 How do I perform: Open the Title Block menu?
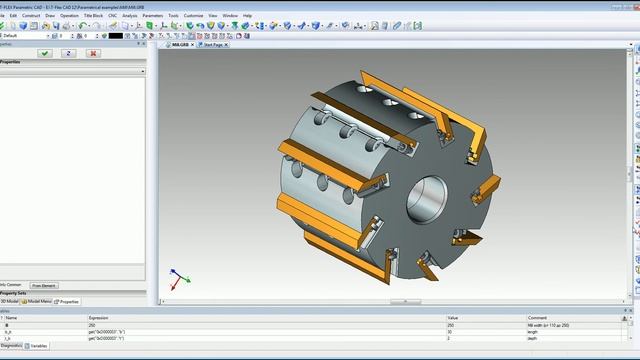click(93, 16)
